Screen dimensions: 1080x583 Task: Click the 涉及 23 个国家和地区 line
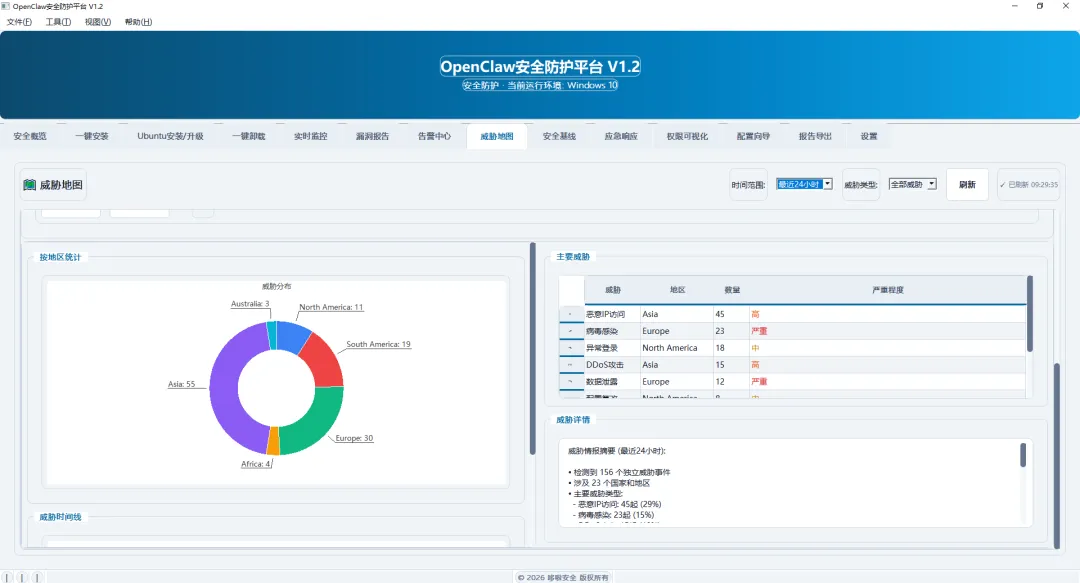[x=610, y=483]
